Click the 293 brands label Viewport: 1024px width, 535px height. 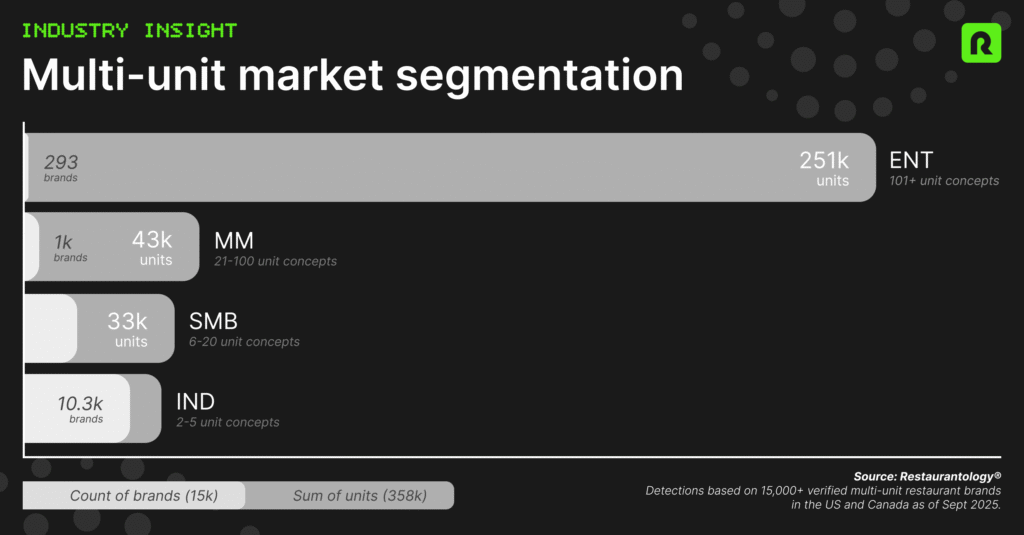61,167
